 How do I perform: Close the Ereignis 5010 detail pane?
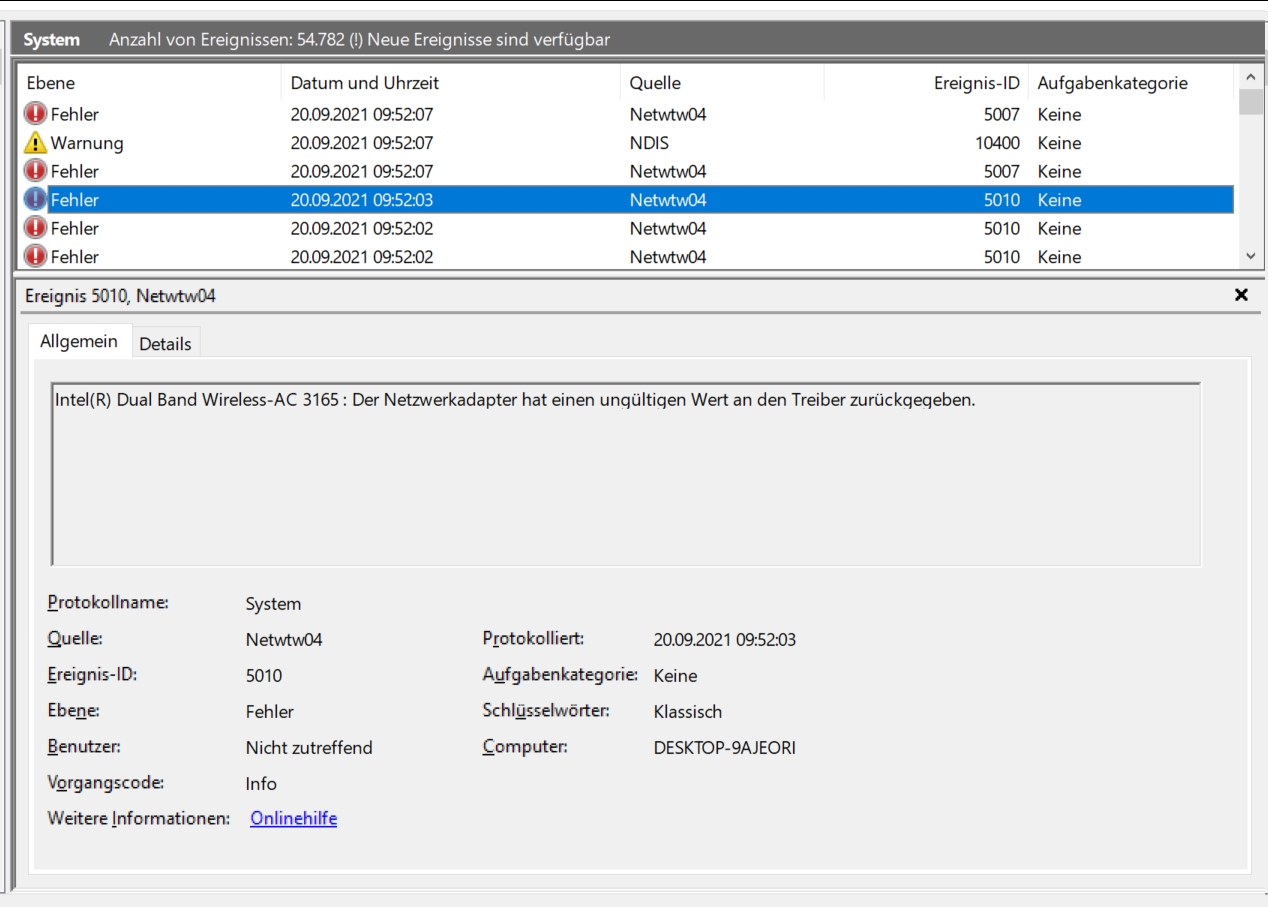(x=1241, y=295)
